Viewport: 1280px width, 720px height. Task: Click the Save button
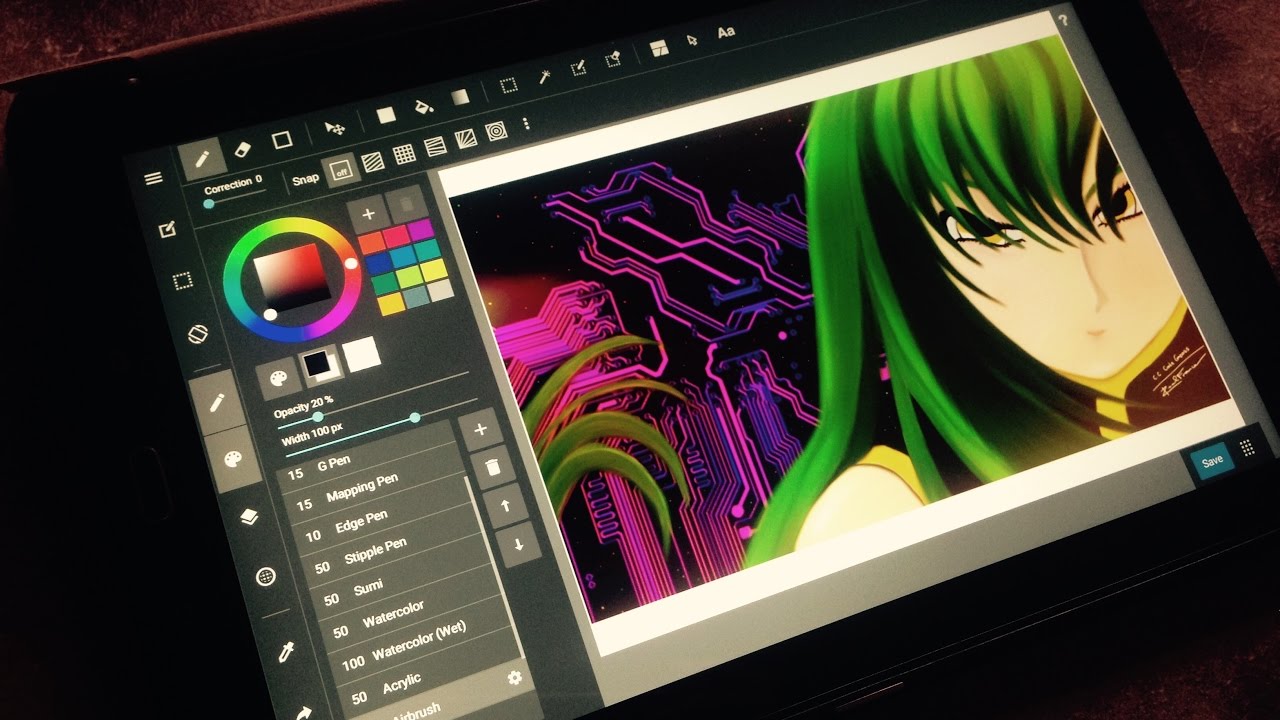[1212, 461]
